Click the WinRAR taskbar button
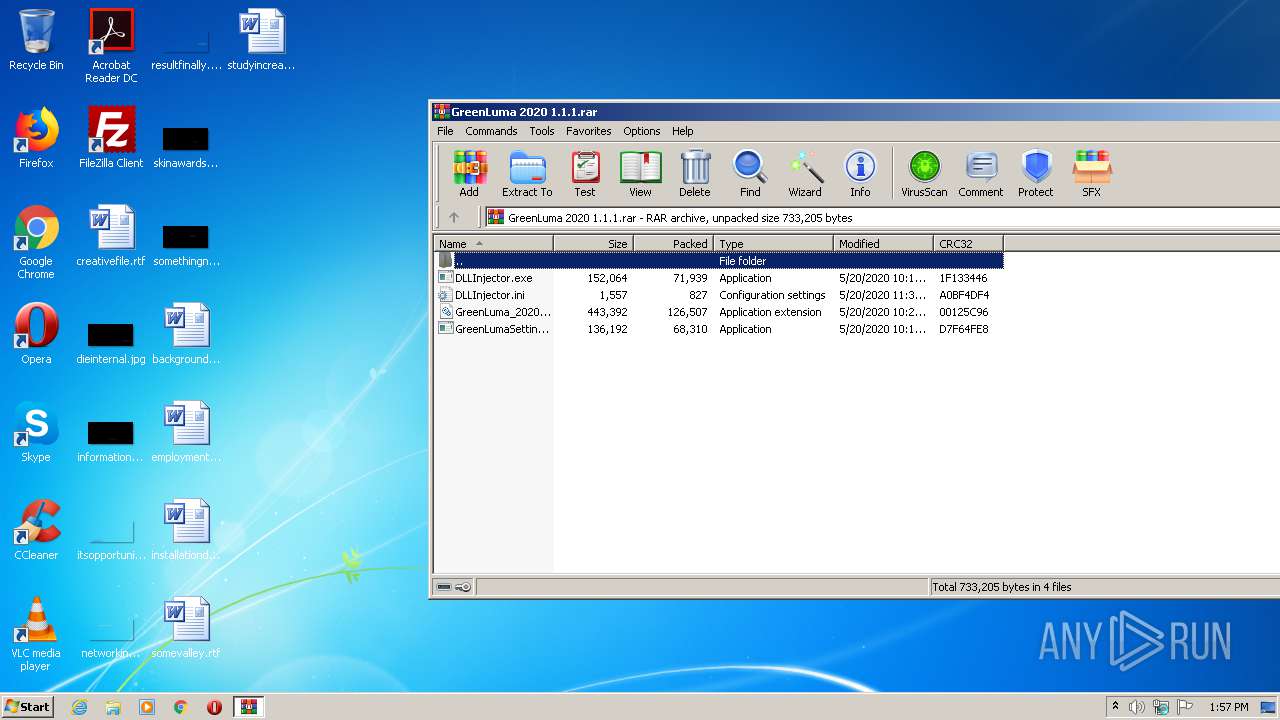The image size is (1280, 720). 248,707
